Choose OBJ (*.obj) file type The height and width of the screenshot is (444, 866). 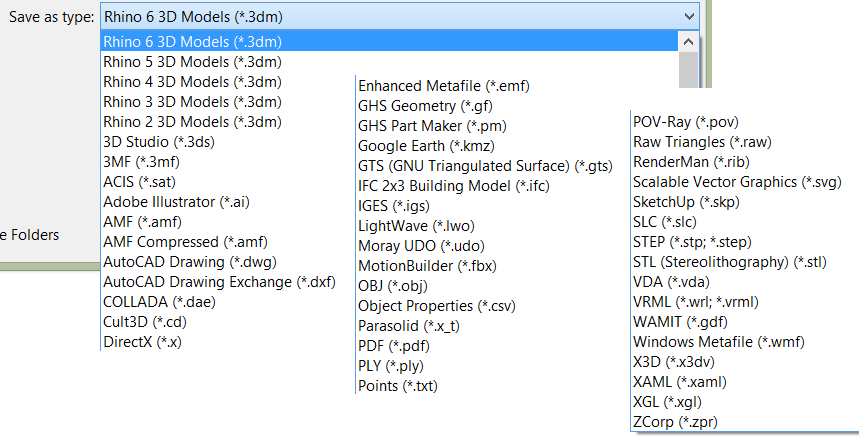tap(392, 286)
